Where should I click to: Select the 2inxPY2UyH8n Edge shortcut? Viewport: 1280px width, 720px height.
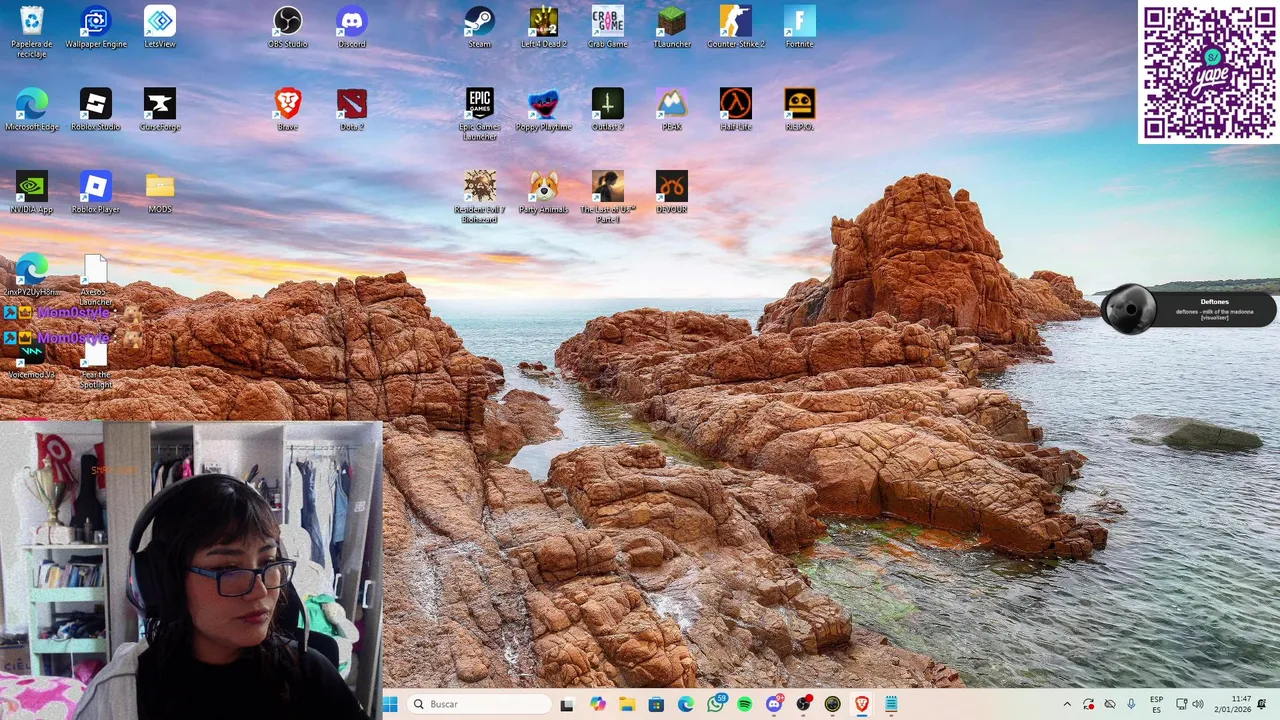point(32,275)
